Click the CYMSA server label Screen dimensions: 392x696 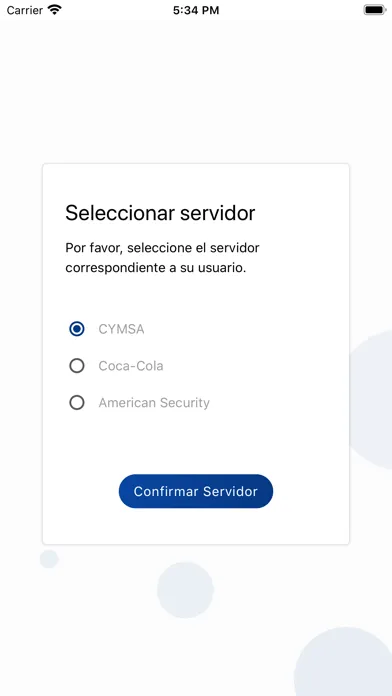(121, 329)
